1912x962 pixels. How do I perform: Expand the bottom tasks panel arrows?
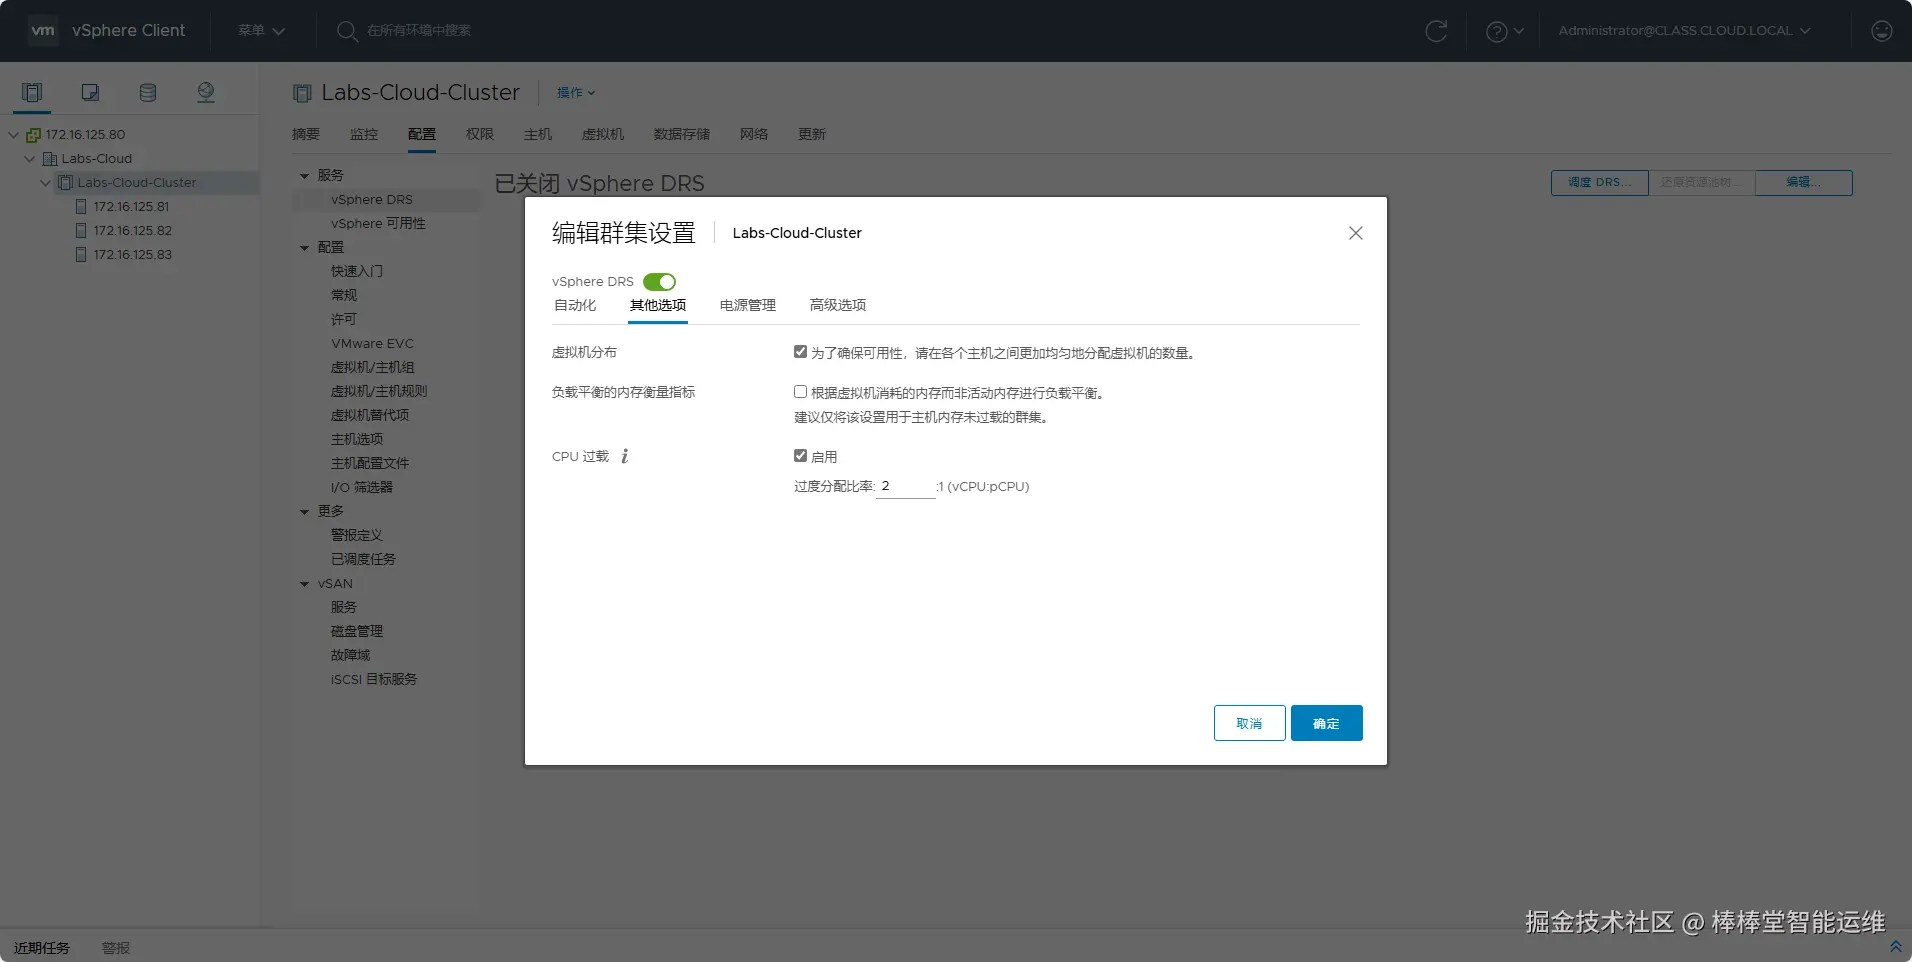tap(1895, 946)
